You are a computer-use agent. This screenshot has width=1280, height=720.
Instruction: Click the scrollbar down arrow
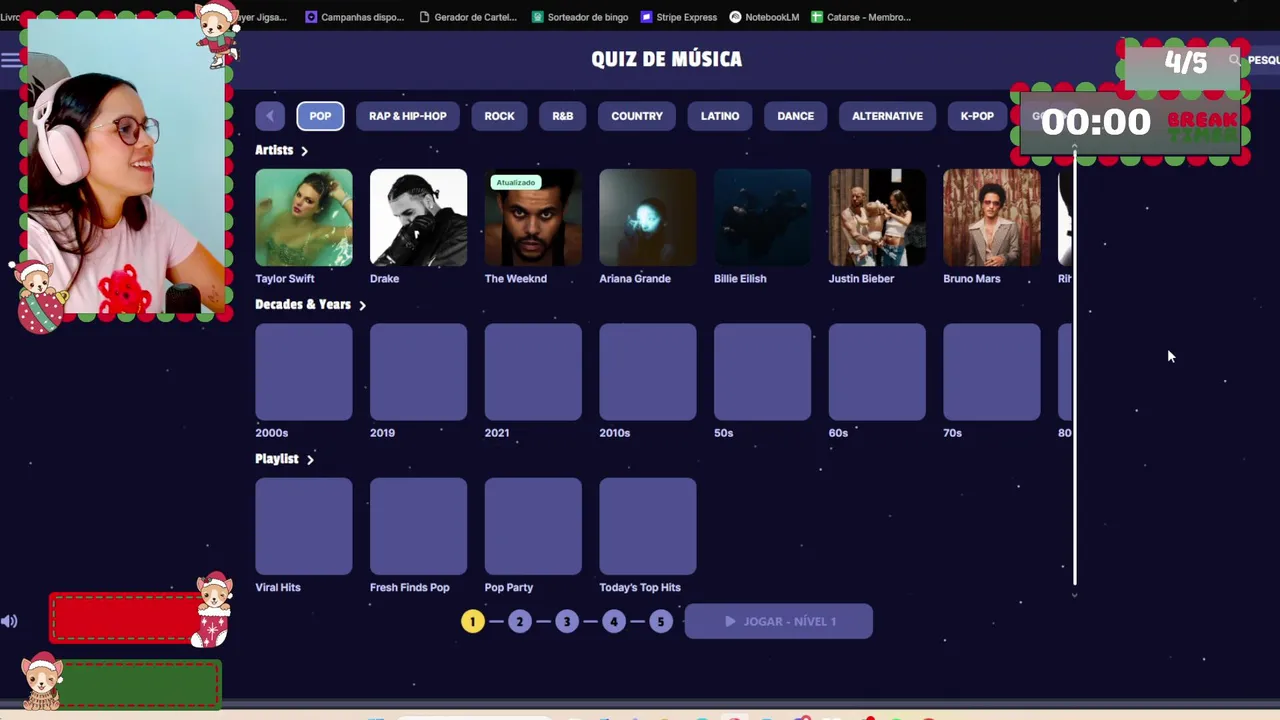coord(1075,594)
